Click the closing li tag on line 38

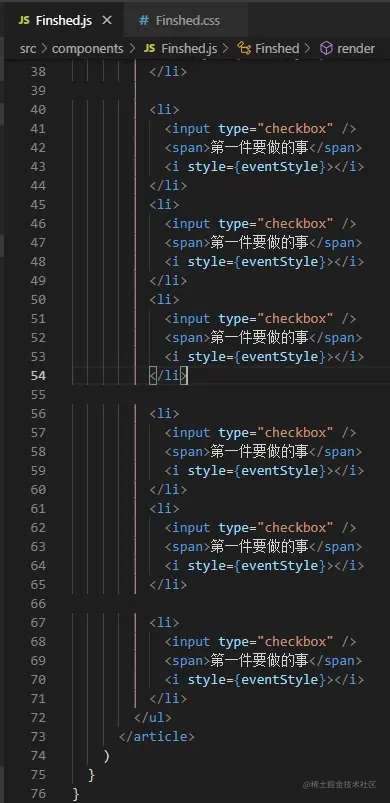(168, 72)
